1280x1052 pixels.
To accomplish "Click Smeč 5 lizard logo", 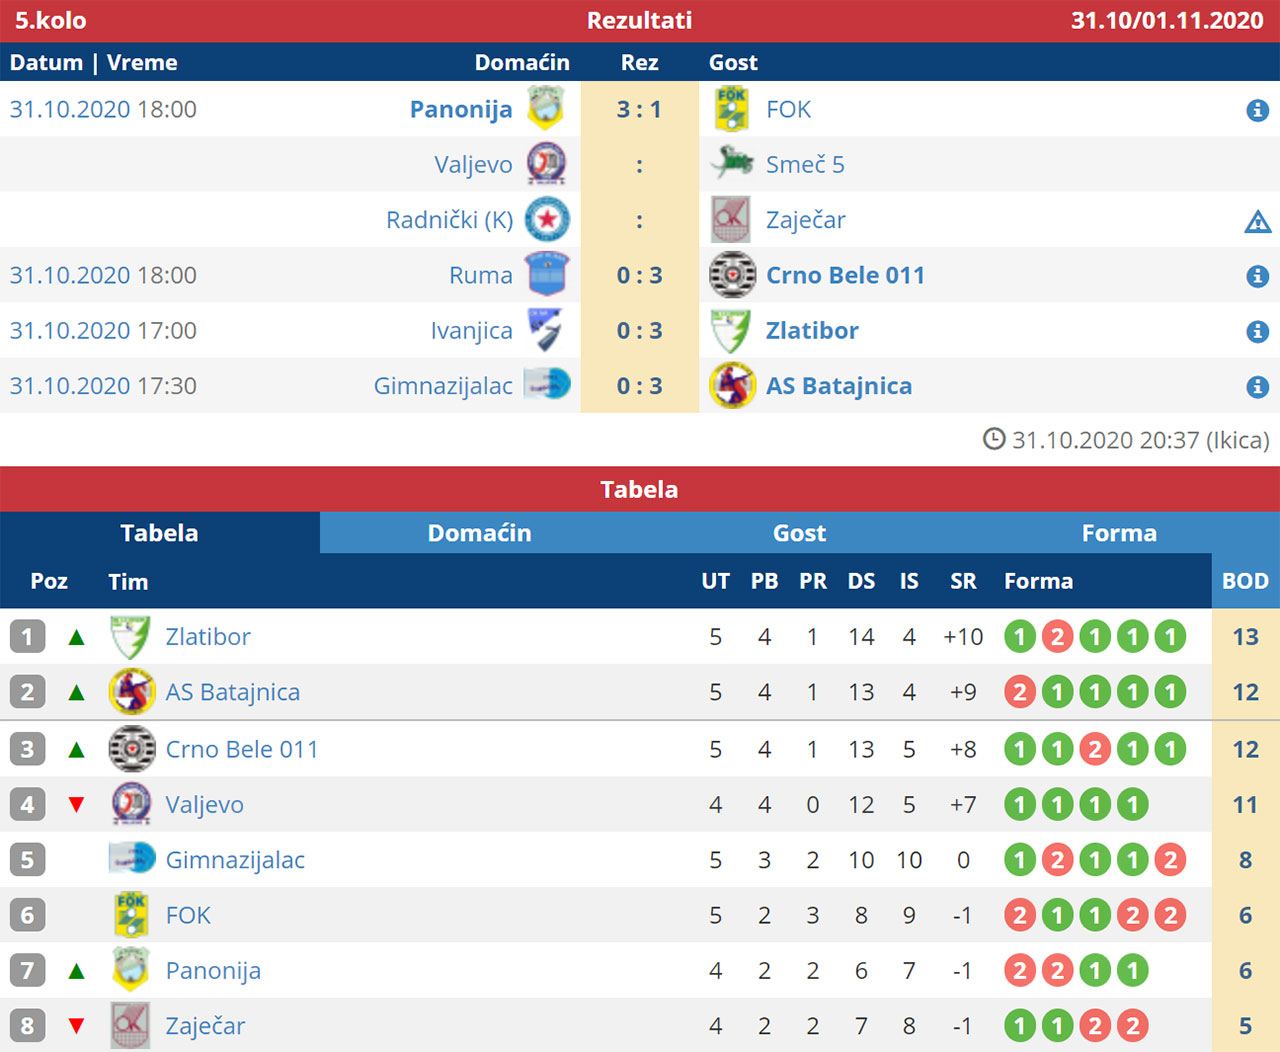I will click(x=732, y=161).
